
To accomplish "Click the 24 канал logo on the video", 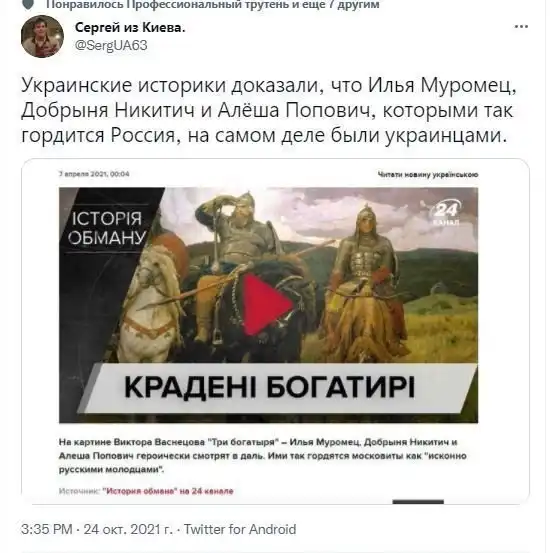I will [x=445, y=213].
